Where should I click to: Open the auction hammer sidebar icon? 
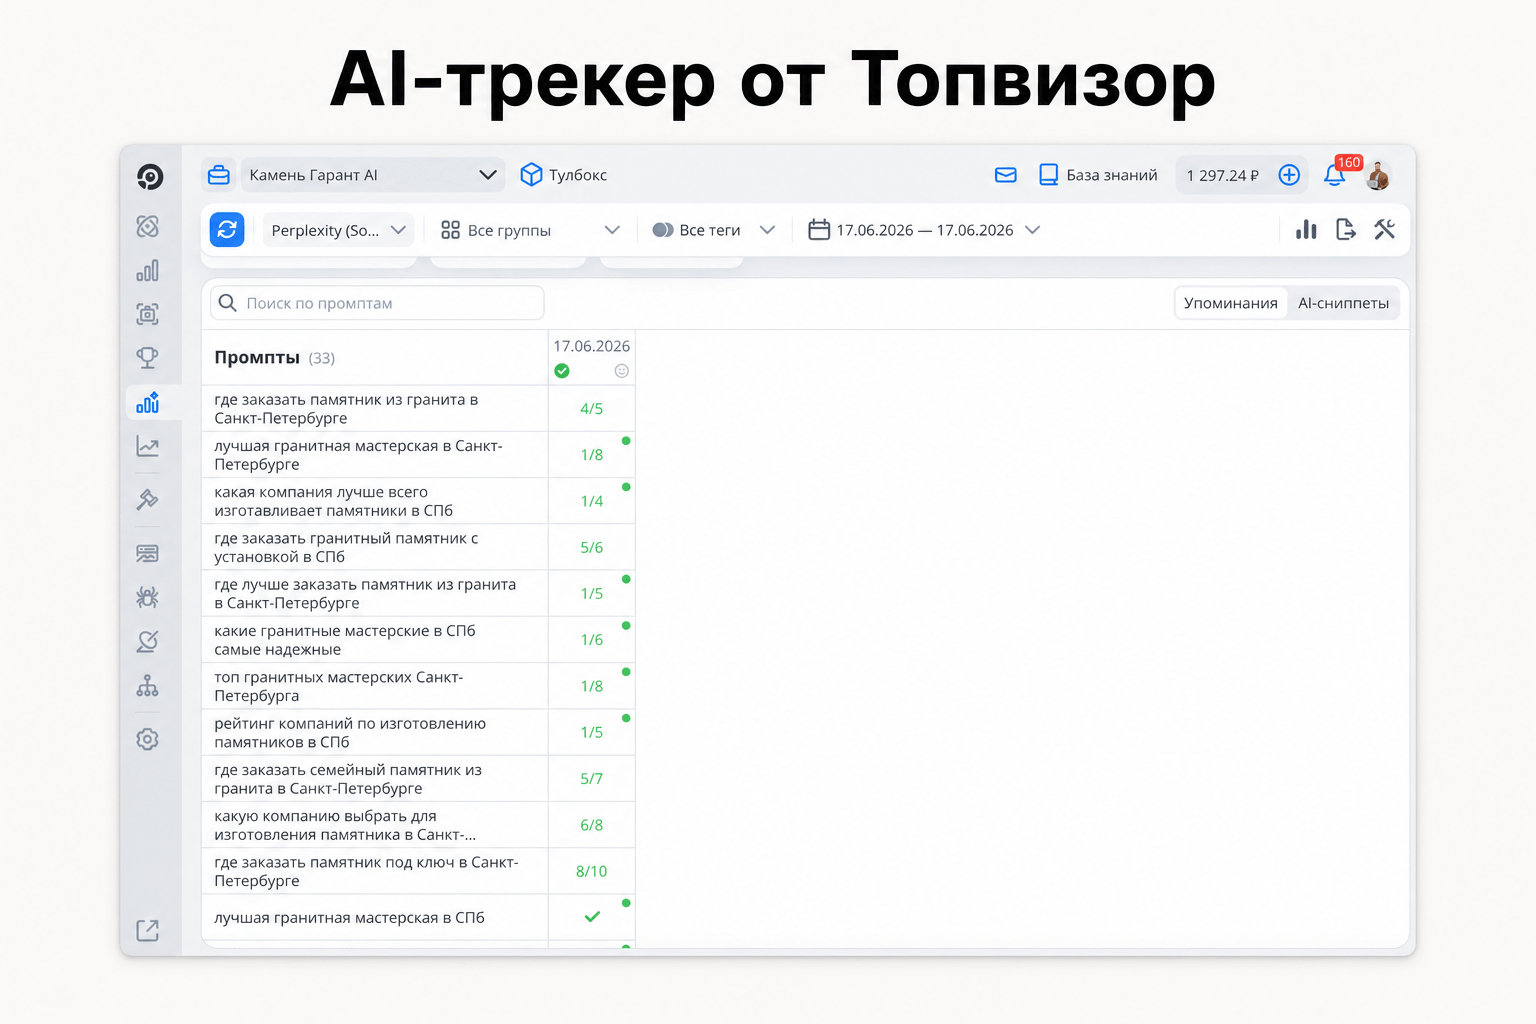[148, 499]
